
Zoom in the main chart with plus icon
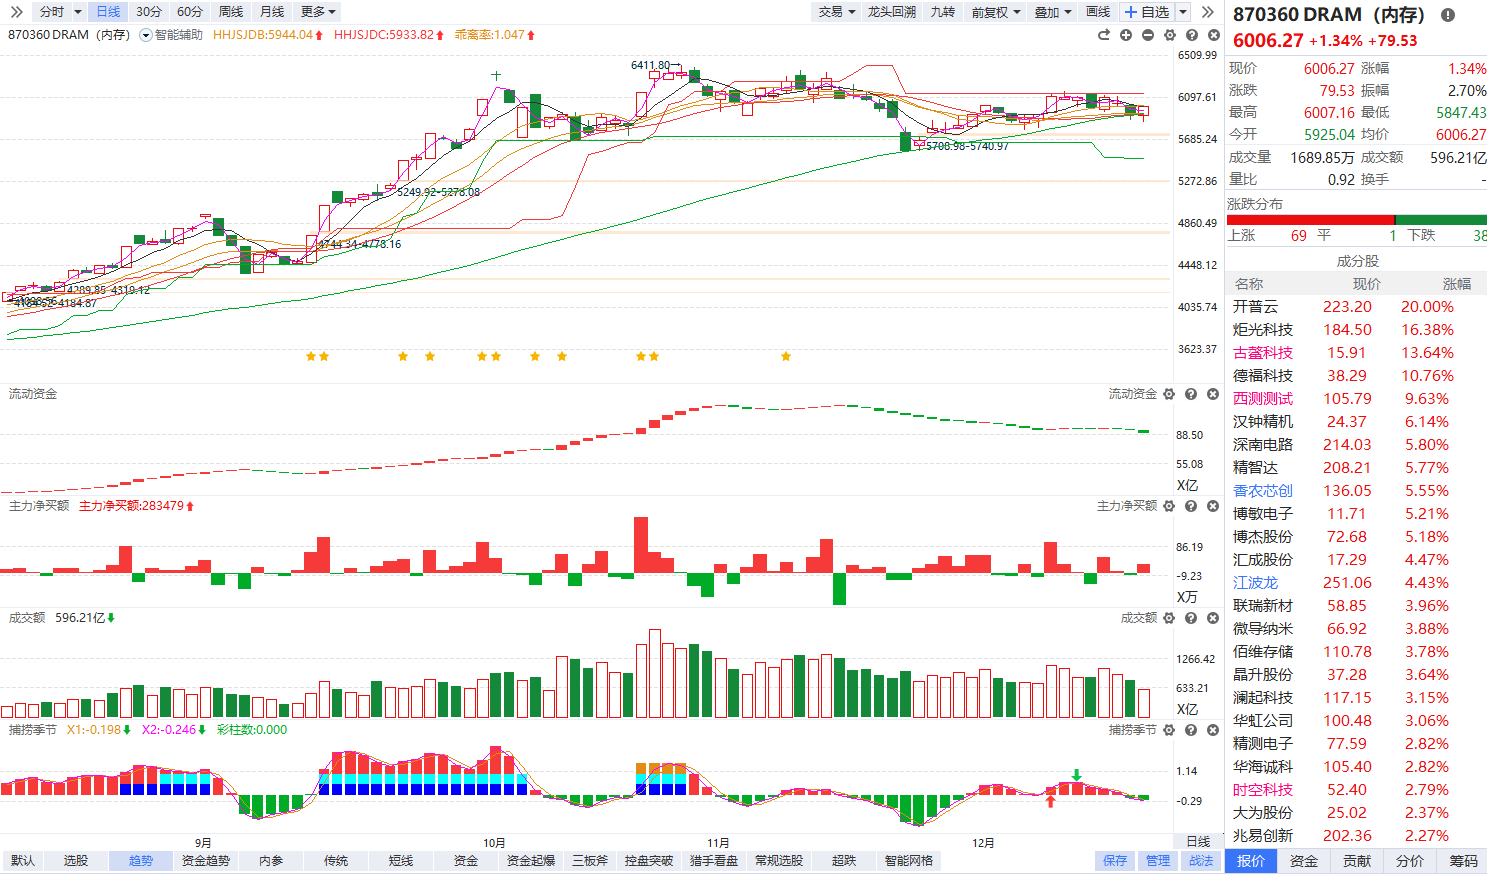[1126, 35]
